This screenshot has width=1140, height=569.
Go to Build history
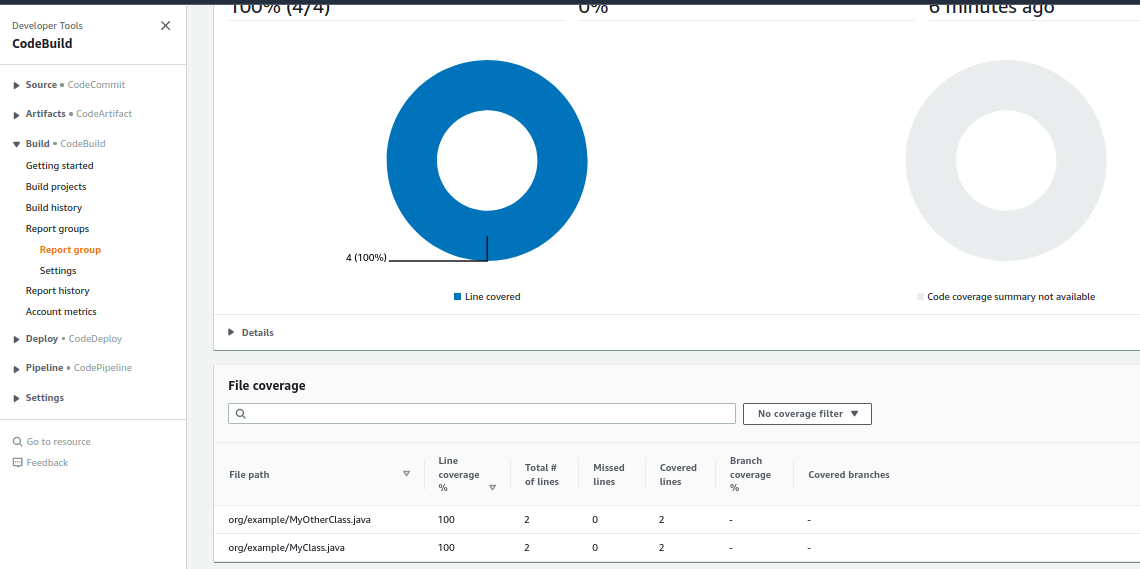[x=54, y=208]
